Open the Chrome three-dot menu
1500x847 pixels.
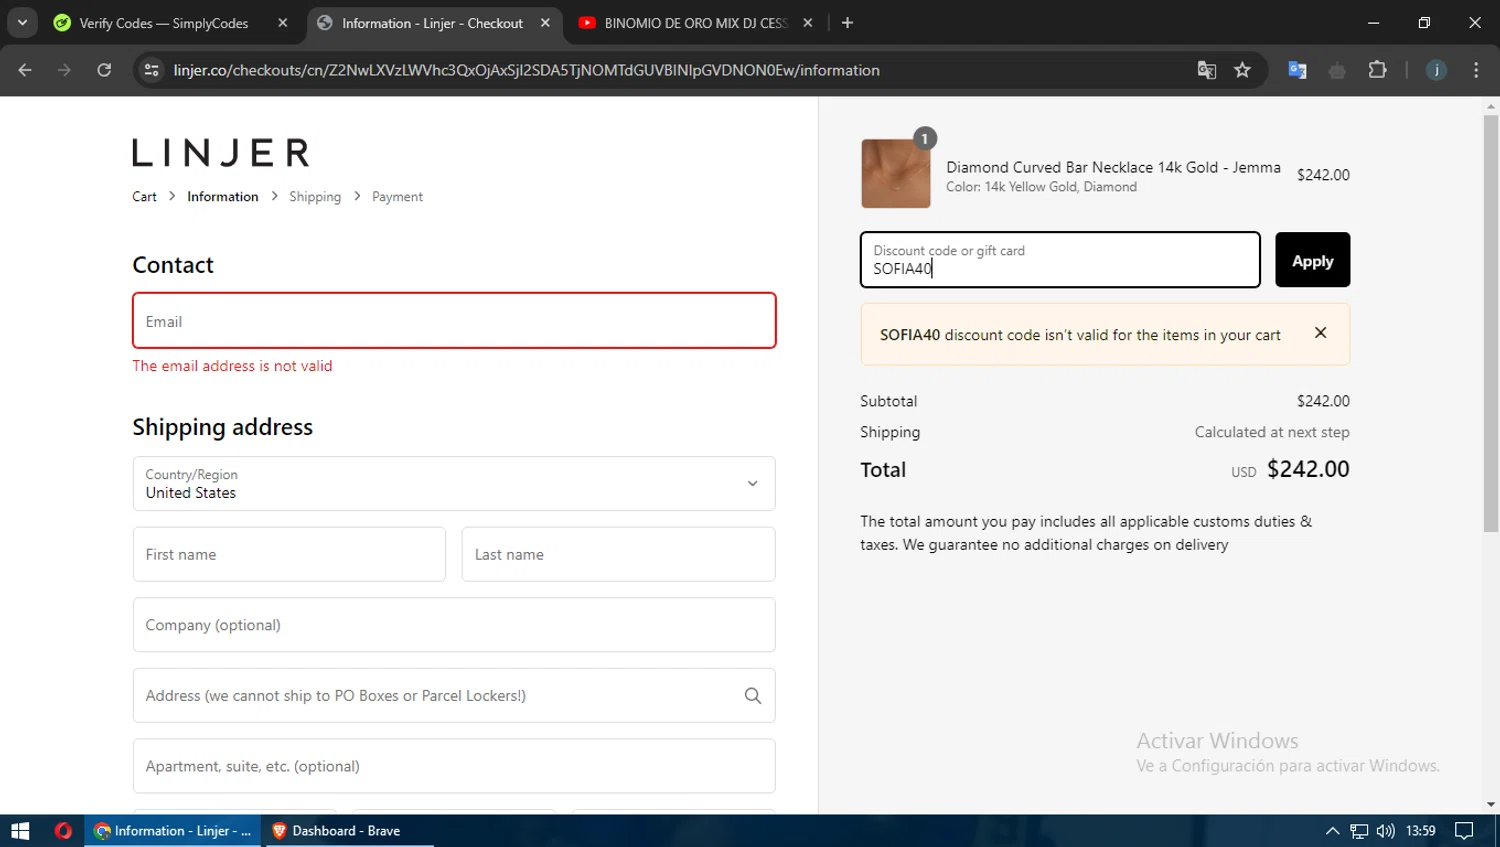point(1476,70)
